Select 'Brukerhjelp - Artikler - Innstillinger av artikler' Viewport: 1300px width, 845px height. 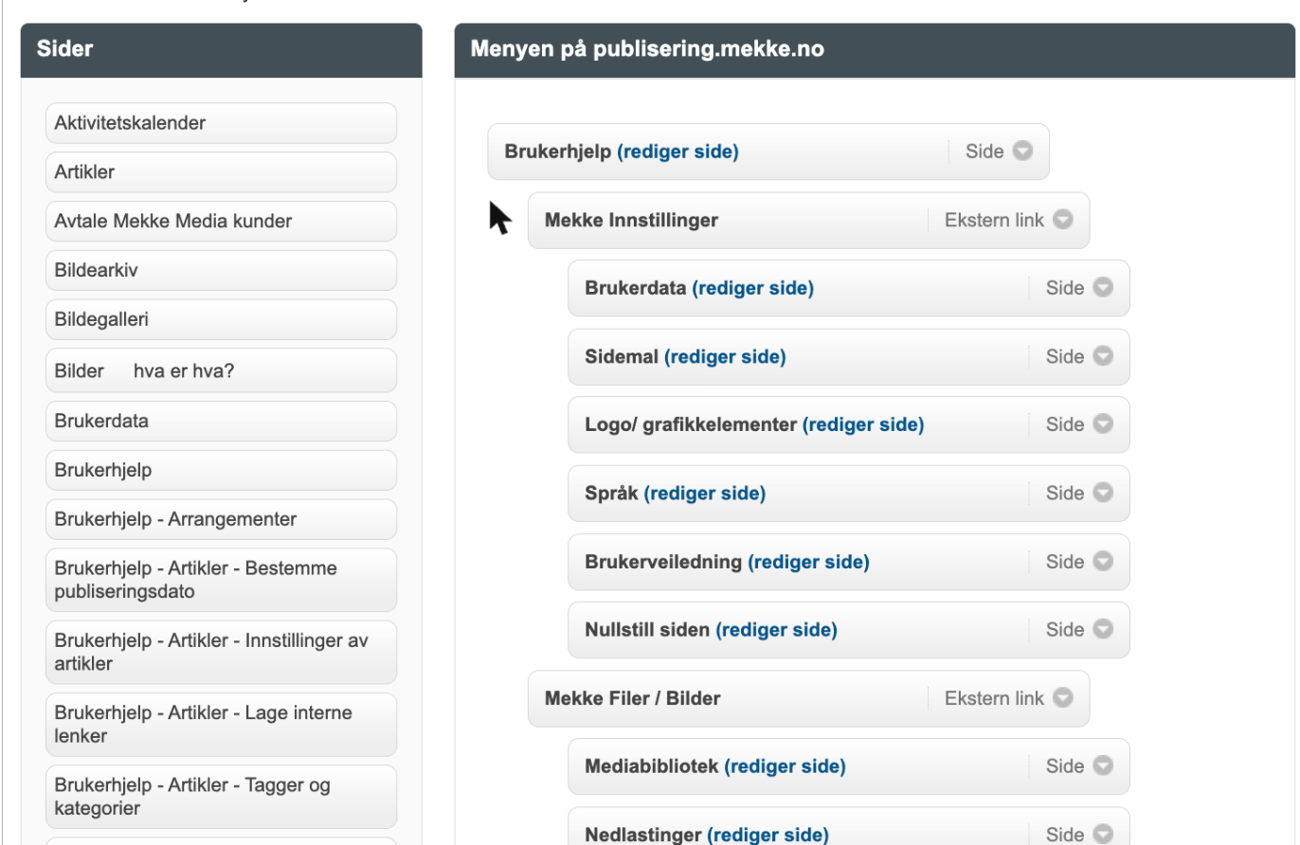pos(221,652)
